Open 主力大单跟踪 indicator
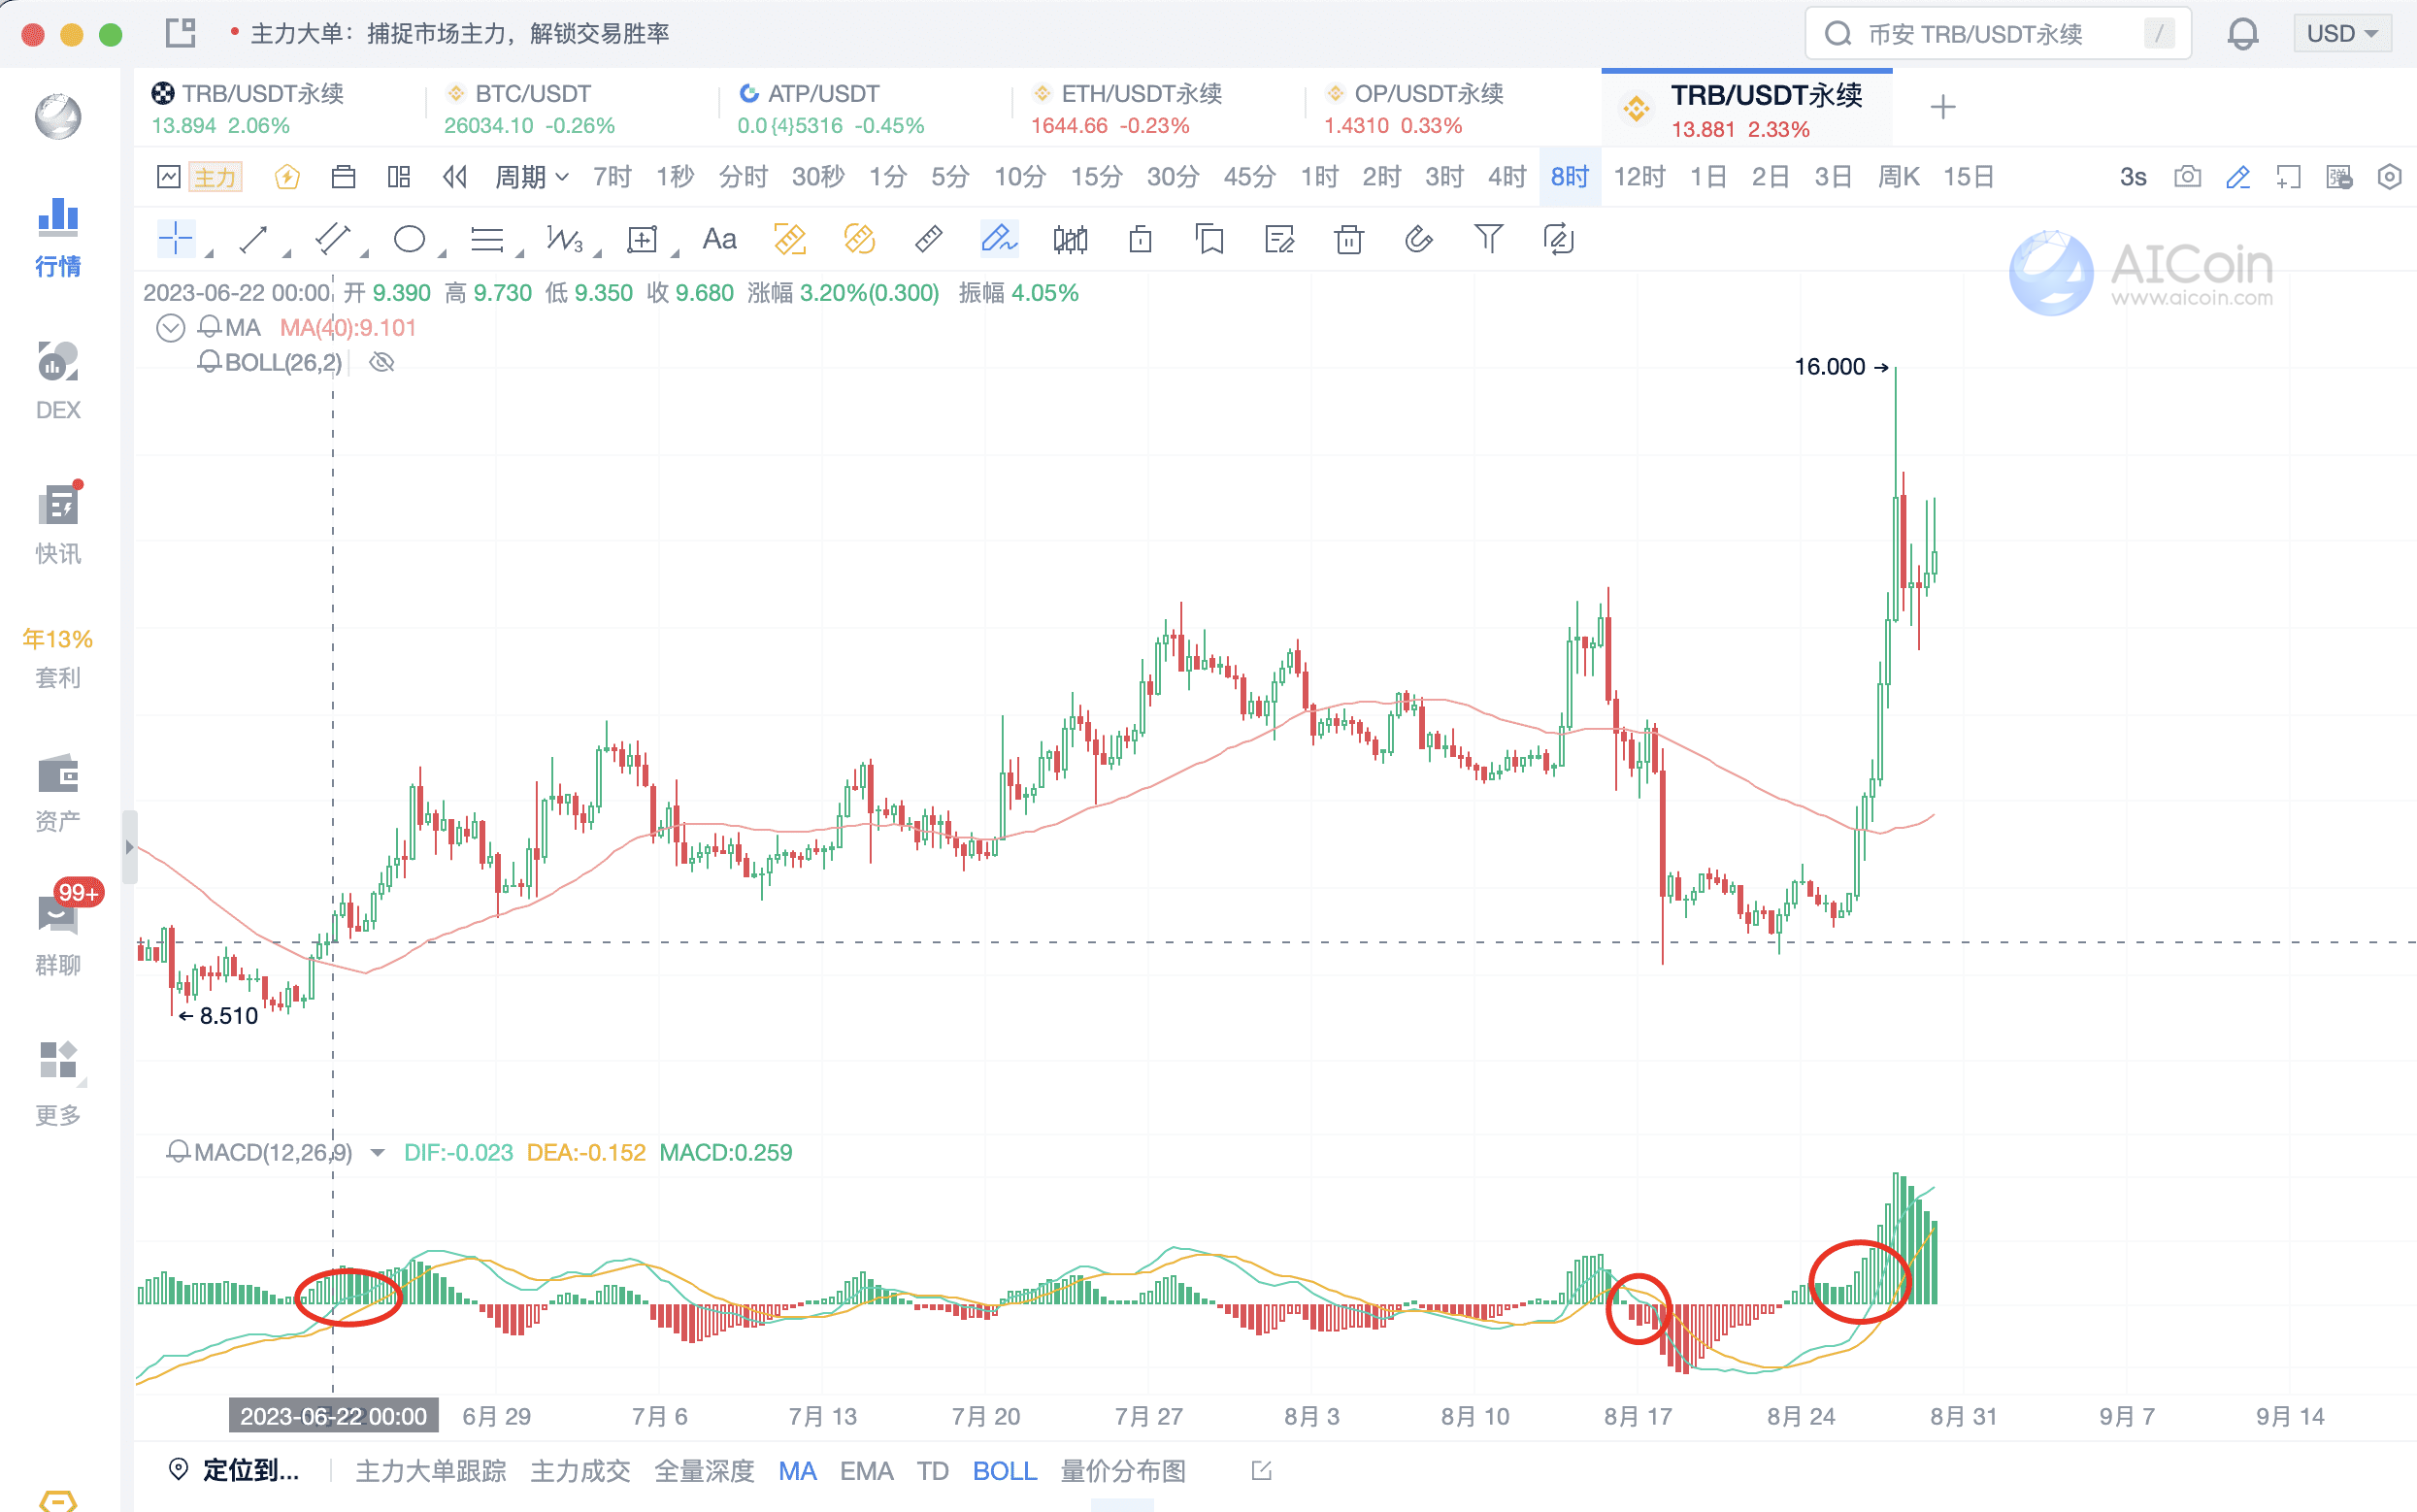 pos(431,1471)
